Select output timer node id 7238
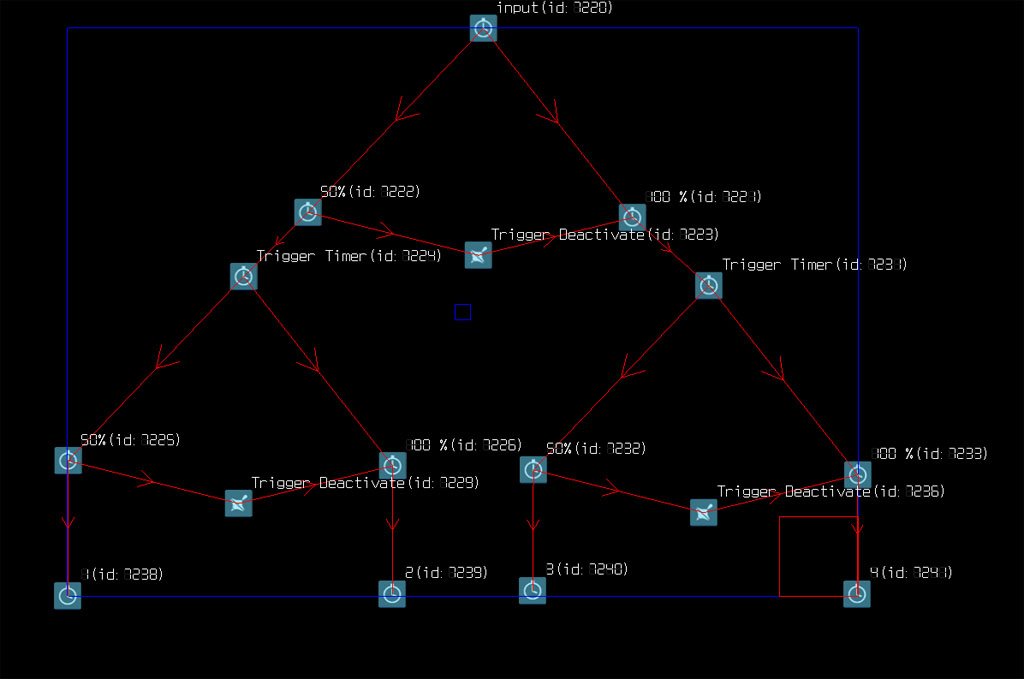Viewport: 1024px width, 679px height. [x=67, y=595]
